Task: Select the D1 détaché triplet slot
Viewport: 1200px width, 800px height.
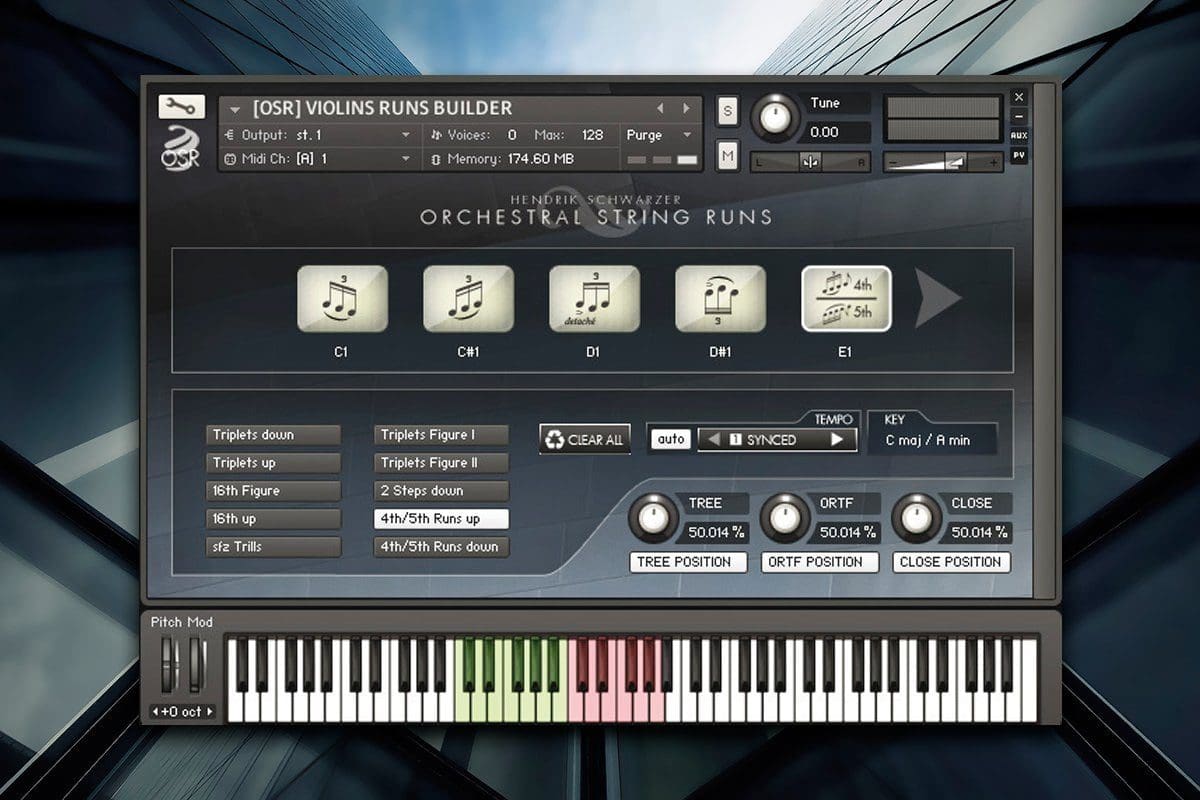Action: (x=594, y=298)
